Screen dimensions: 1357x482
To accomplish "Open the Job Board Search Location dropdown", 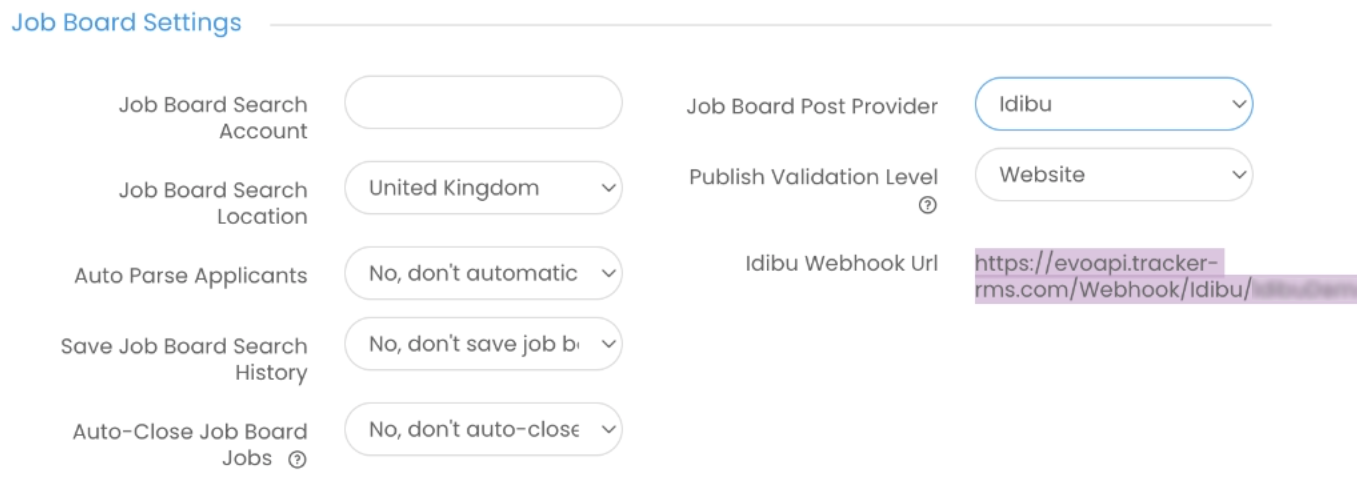I will tap(483, 188).
